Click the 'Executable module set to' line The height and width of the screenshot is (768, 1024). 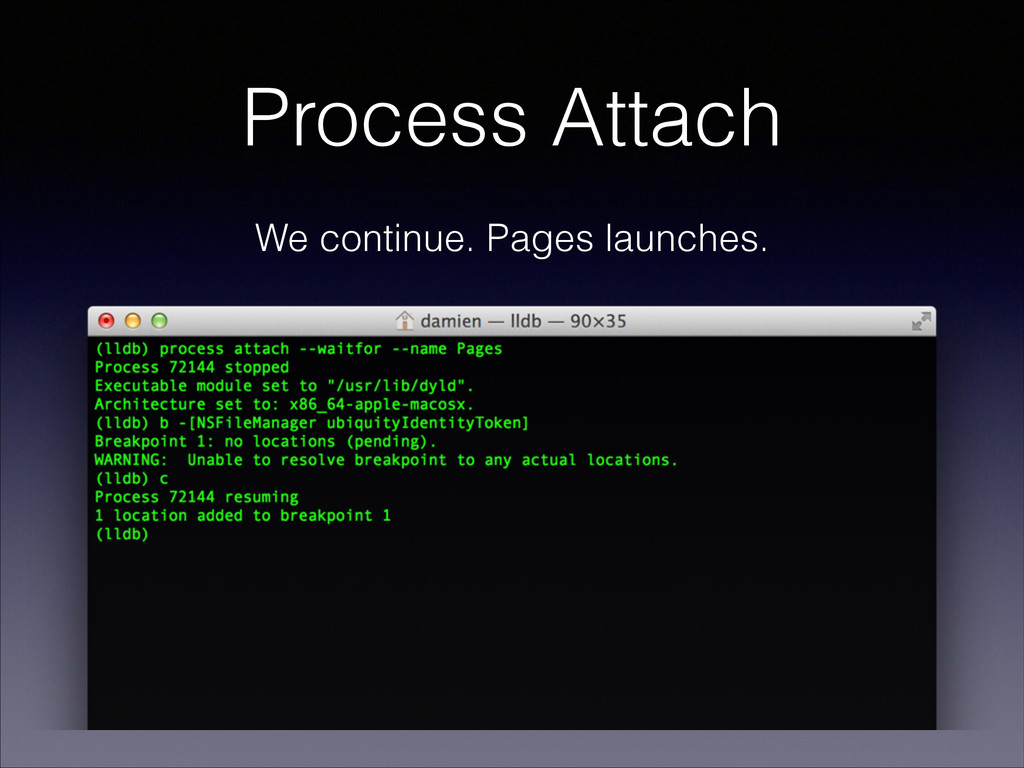pyautogui.click(x=284, y=386)
